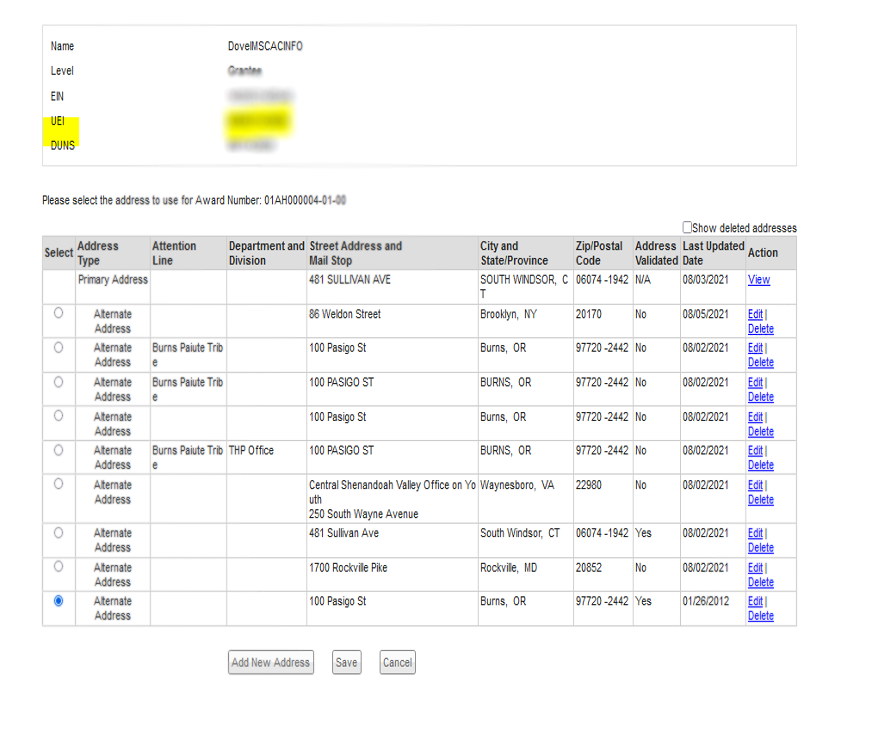View the Primary Address details

[x=758, y=280]
